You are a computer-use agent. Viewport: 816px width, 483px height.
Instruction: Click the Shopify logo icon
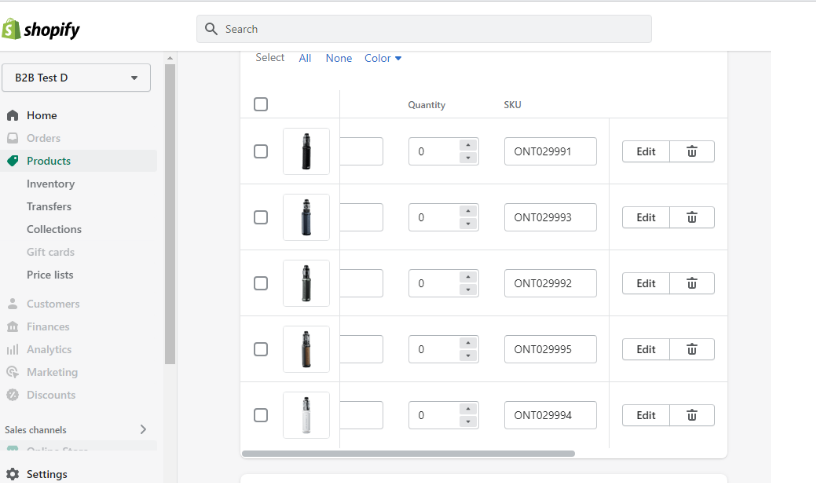pyautogui.click(x=12, y=29)
